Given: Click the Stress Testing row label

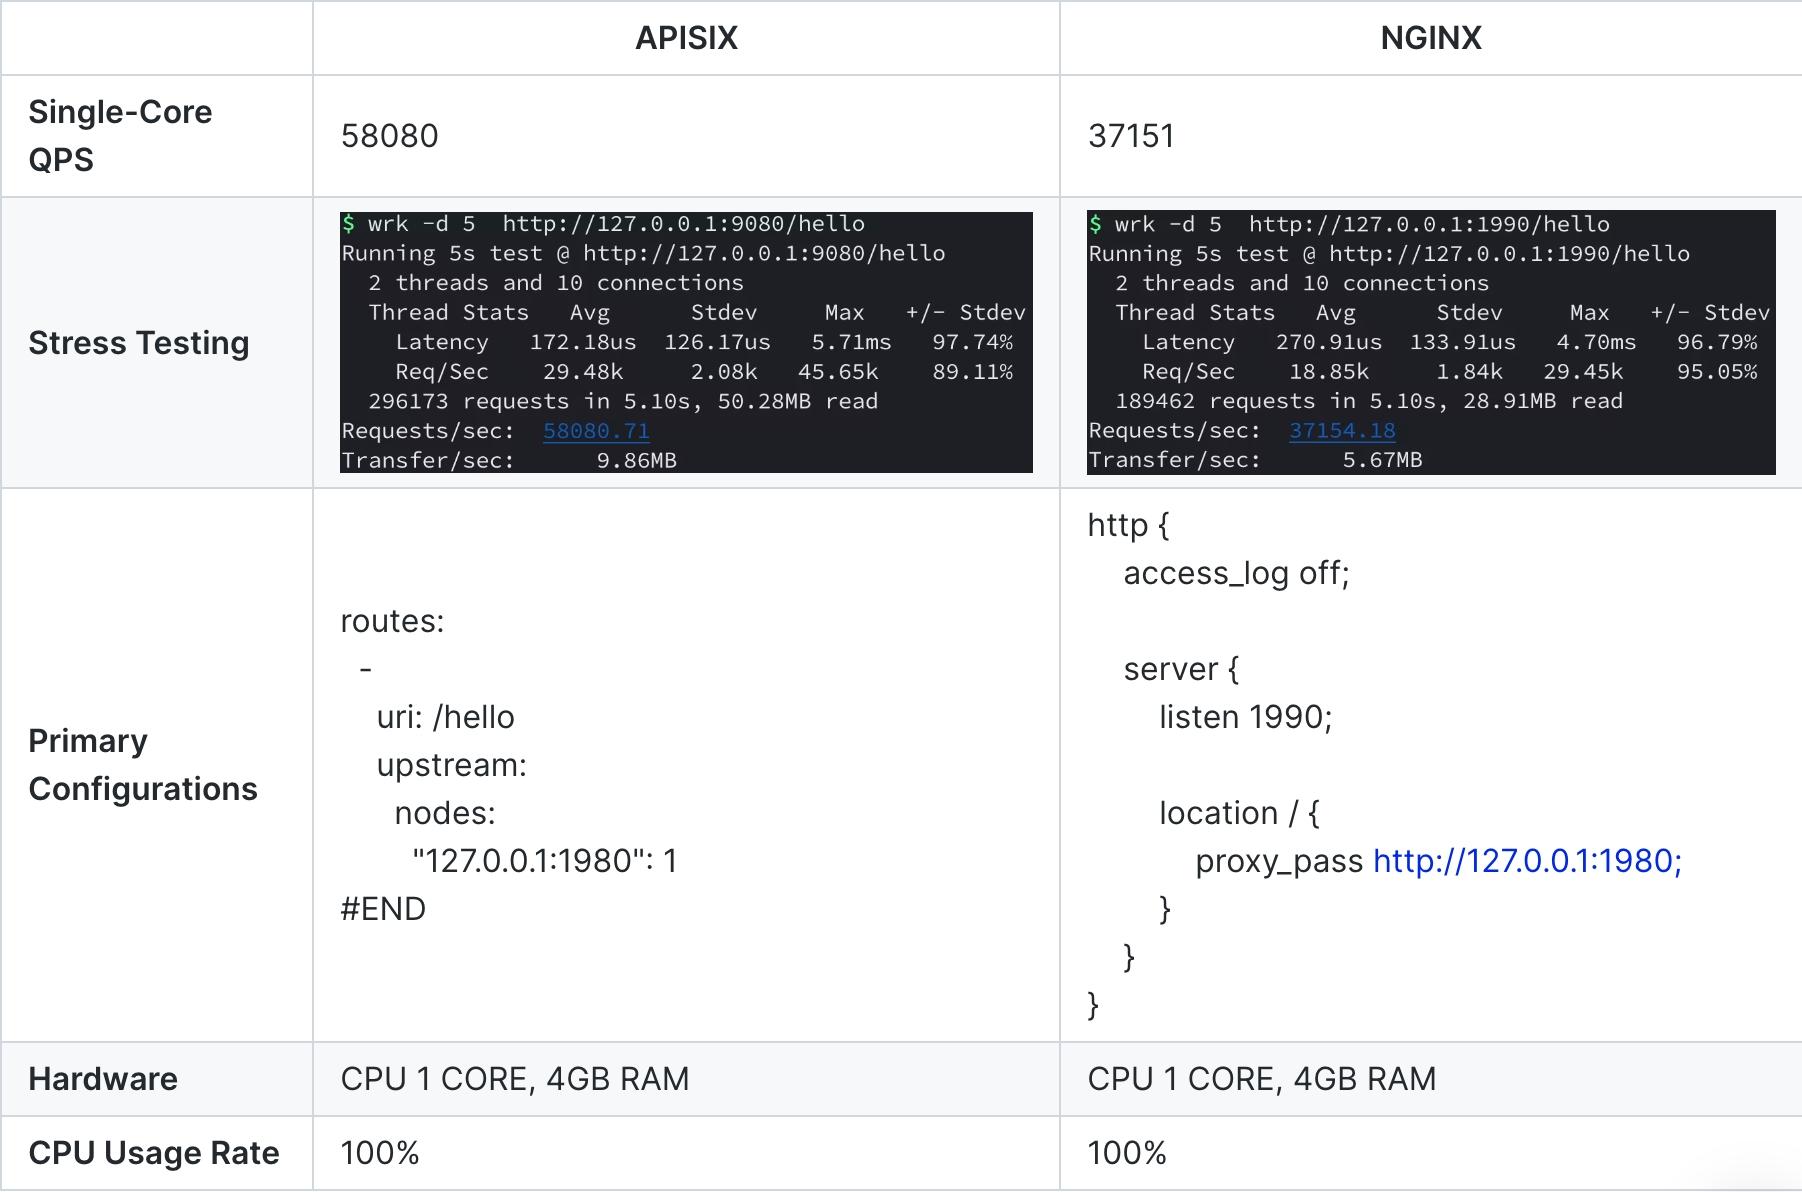Looking at the screenshot, I should pos(139,342).
